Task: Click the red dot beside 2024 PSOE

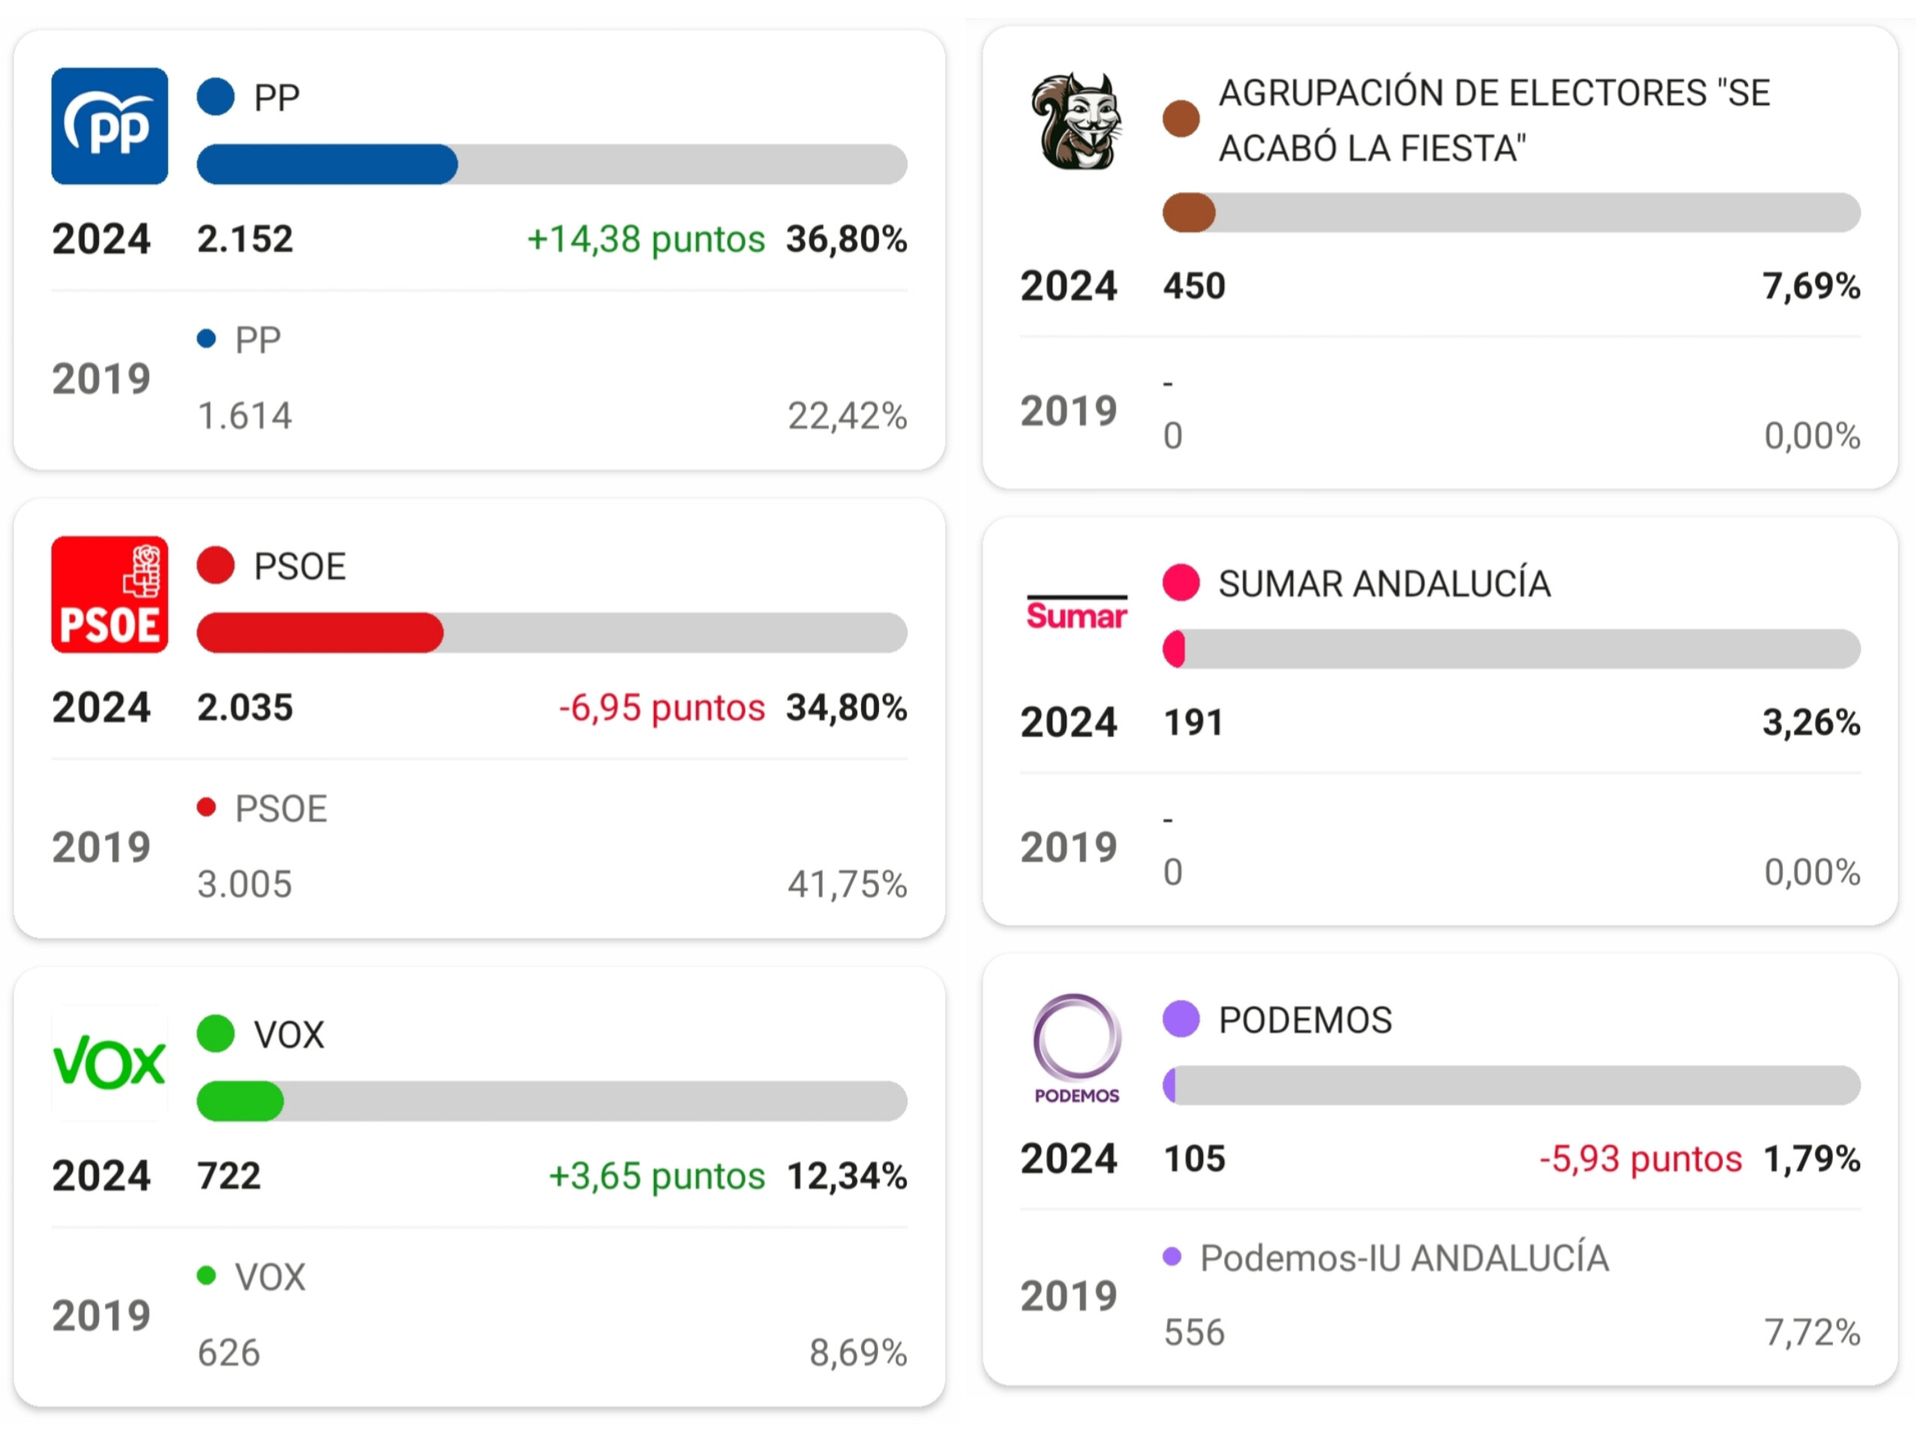Action: point(216,565)
